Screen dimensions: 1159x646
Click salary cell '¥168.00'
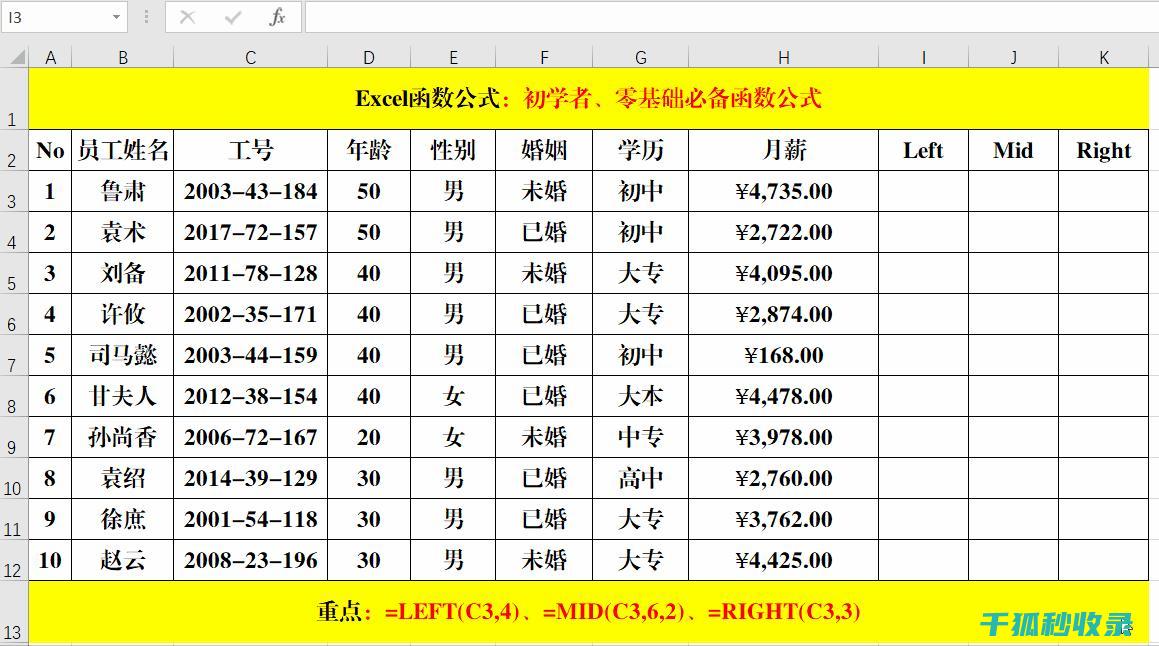(784, 356)
